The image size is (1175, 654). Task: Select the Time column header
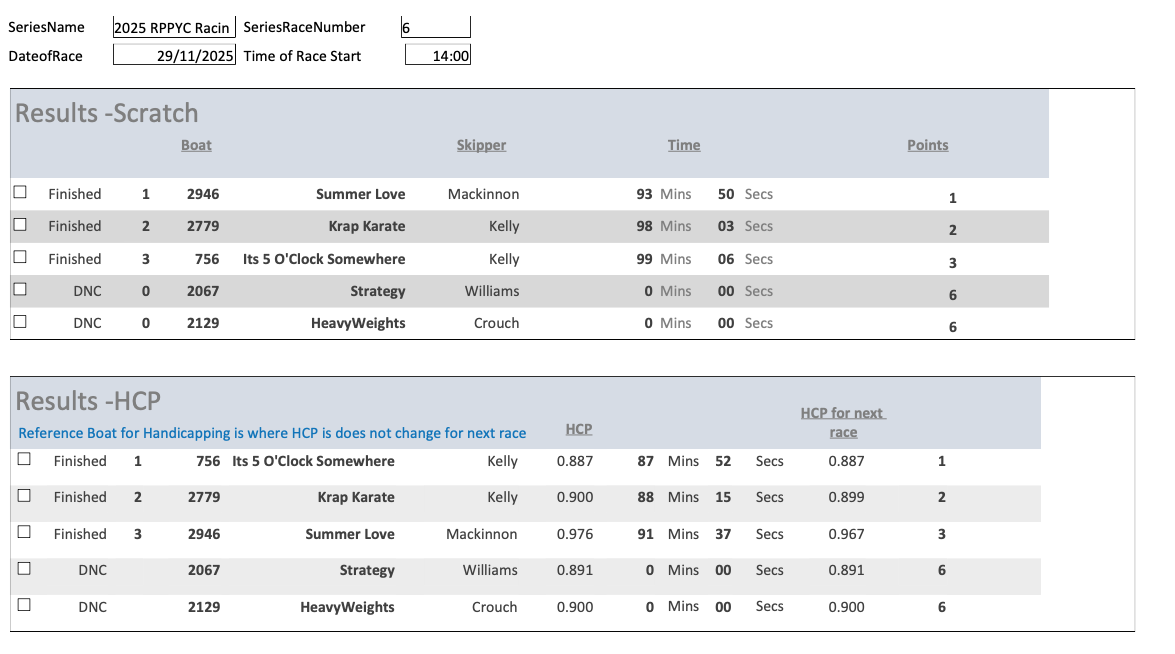click(684, 145)
